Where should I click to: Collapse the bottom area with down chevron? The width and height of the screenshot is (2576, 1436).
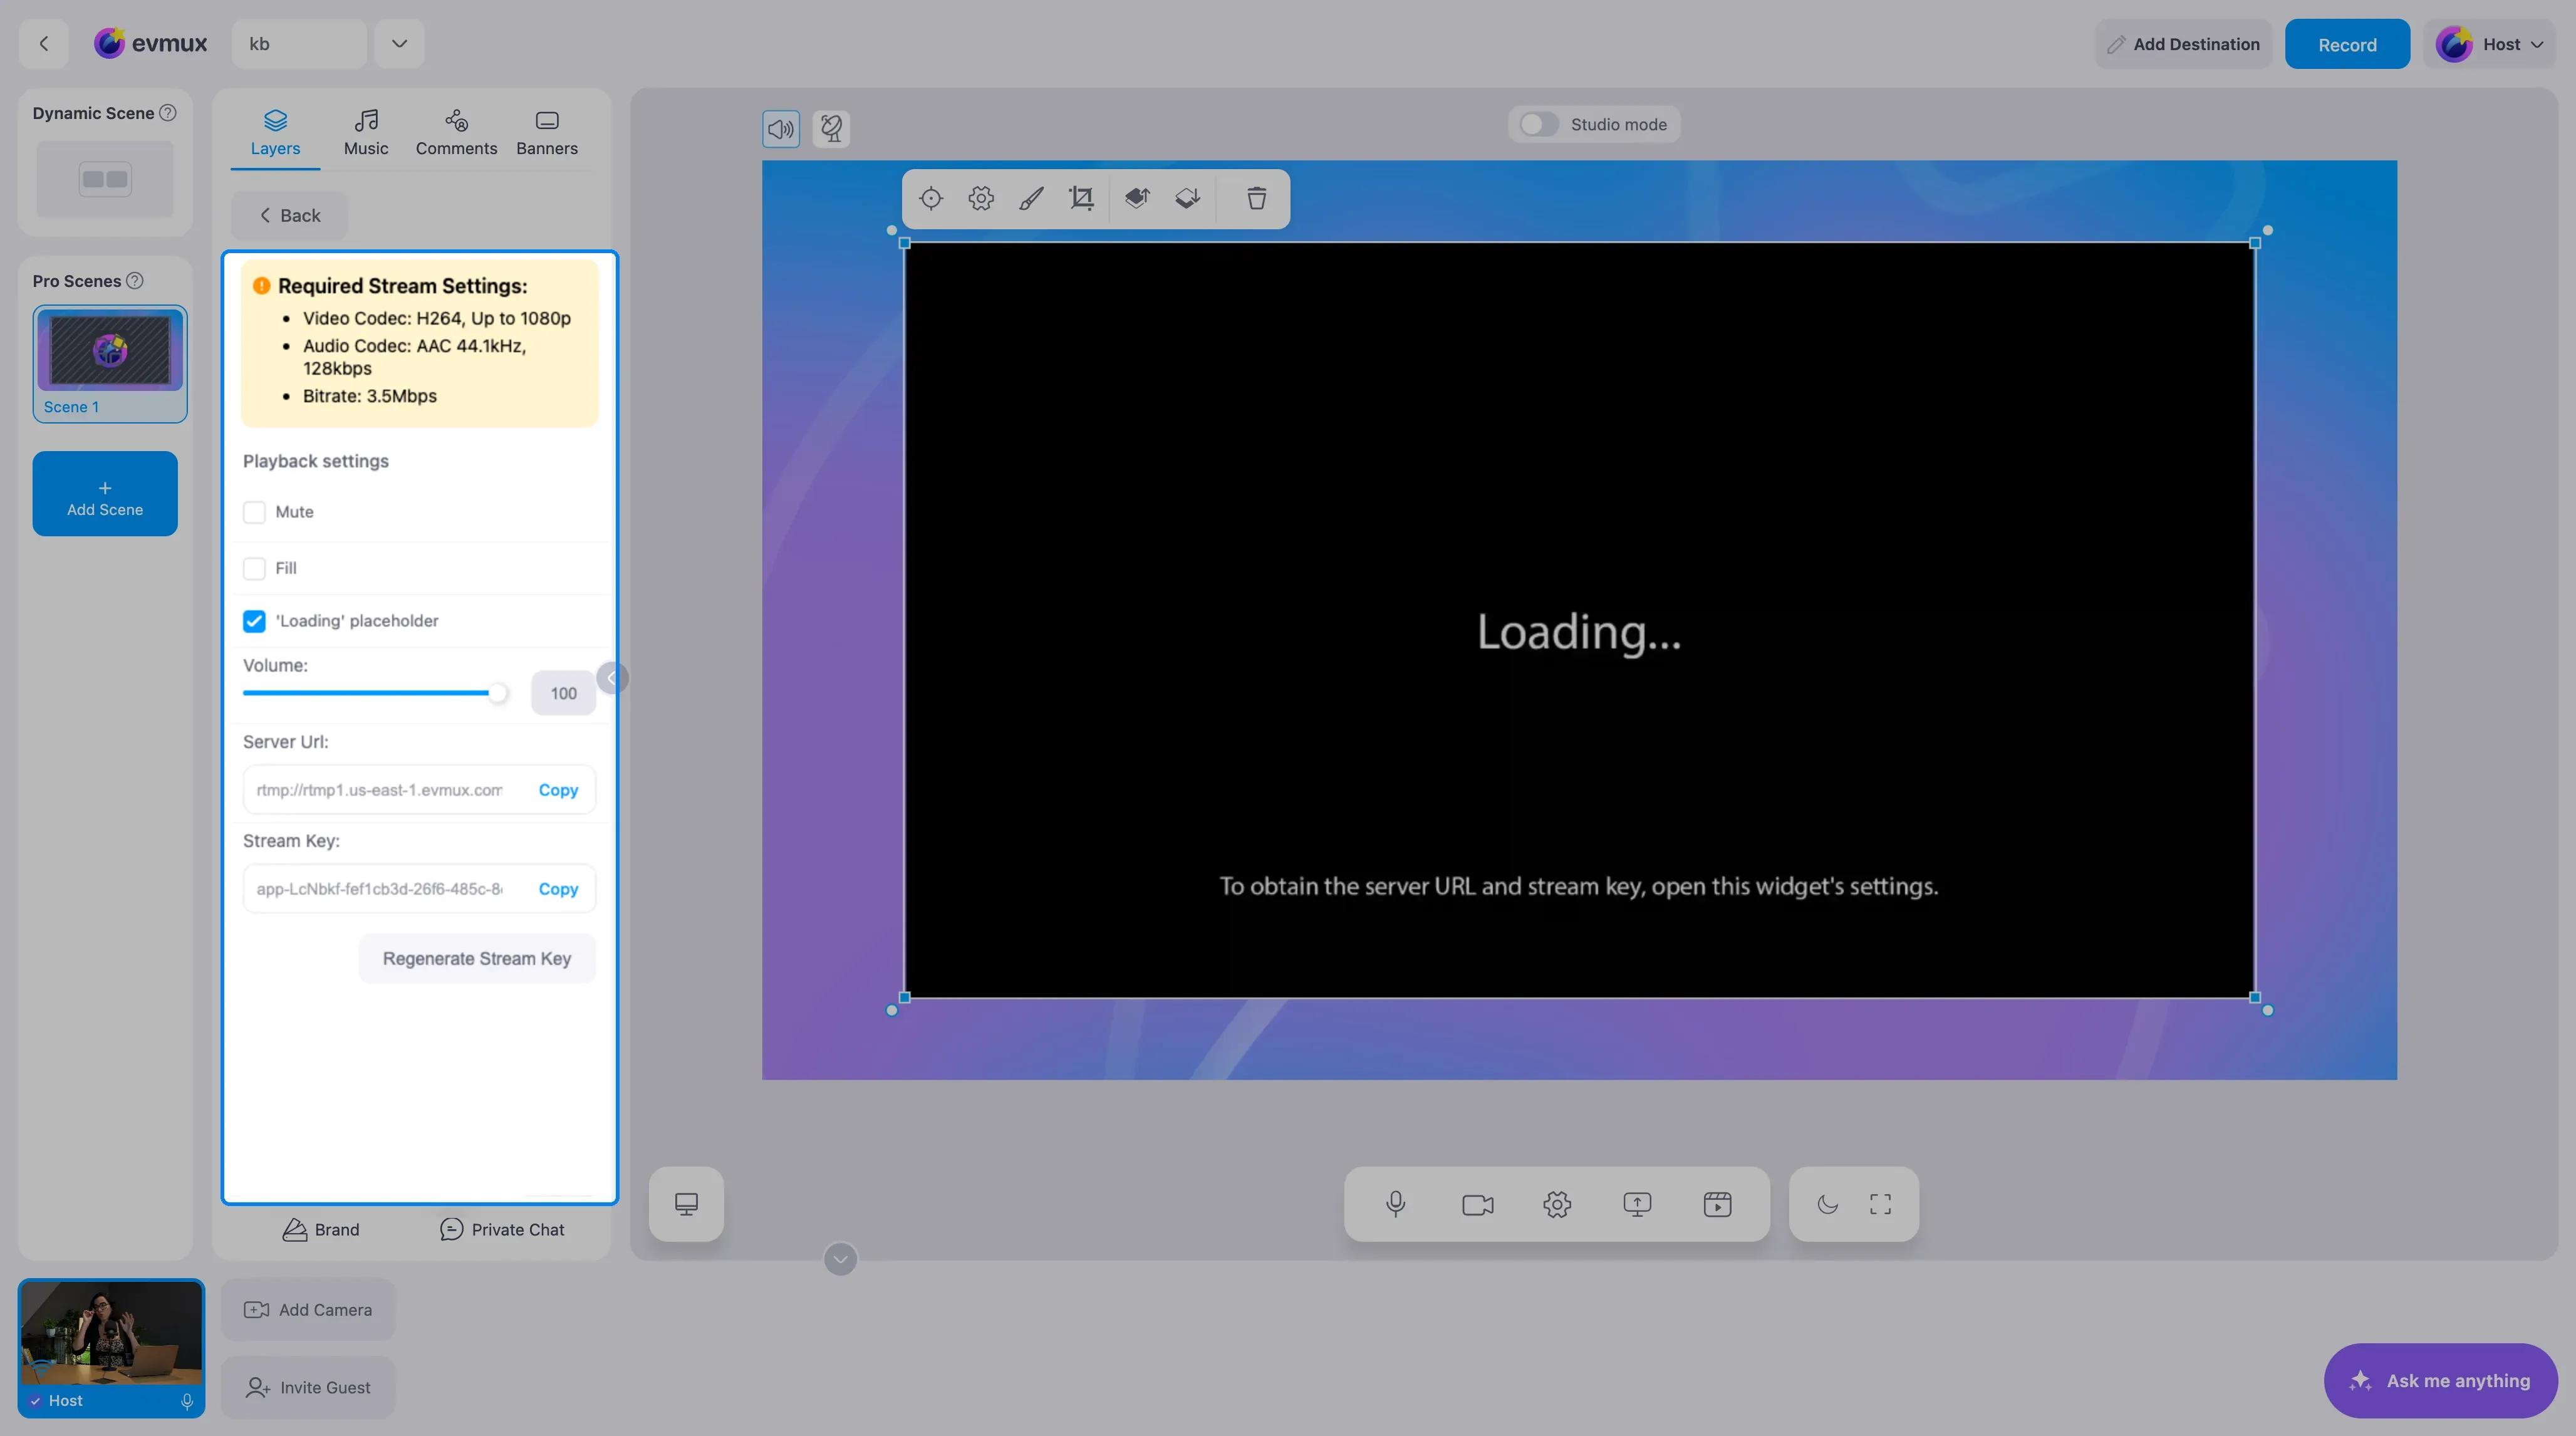[x=840, y=1259]
